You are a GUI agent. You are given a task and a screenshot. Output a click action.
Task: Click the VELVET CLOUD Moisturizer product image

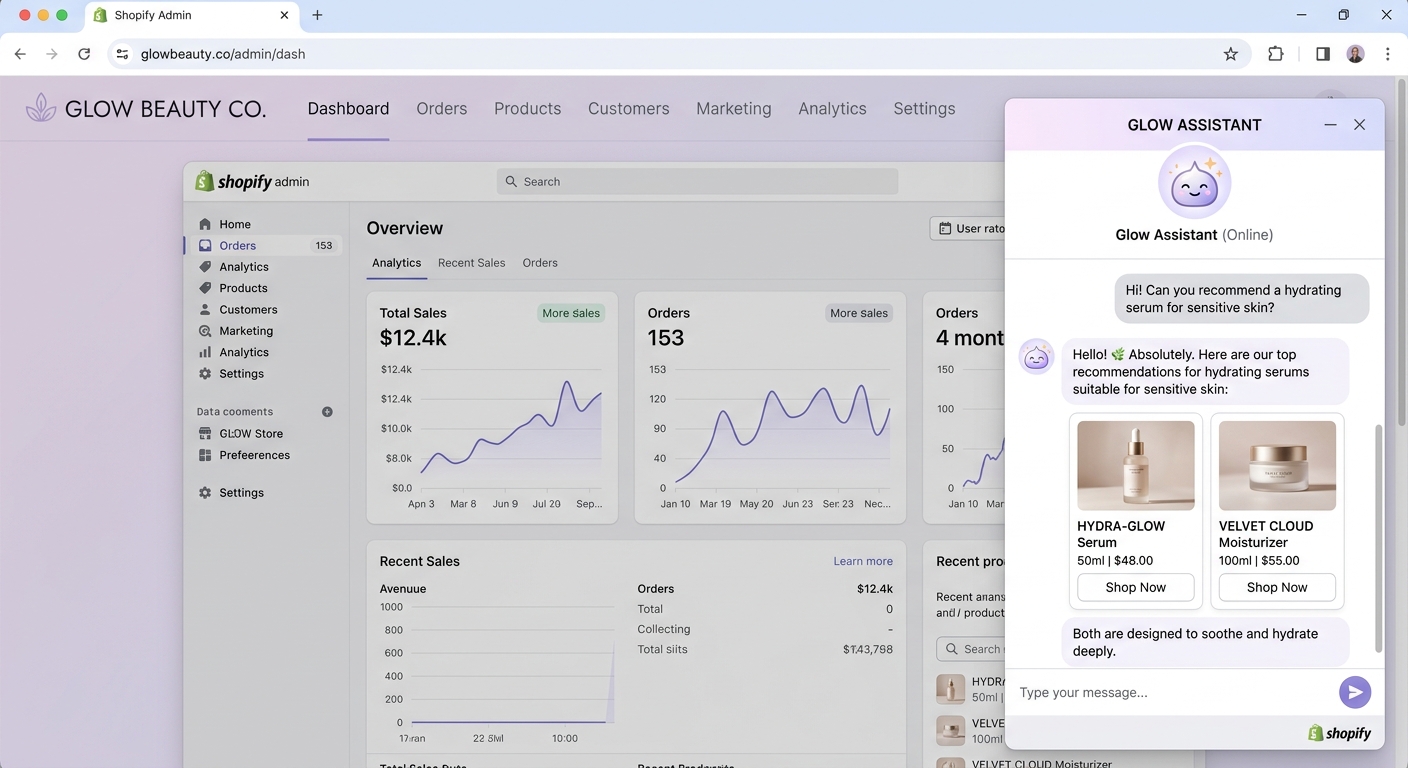[1277, 466]
